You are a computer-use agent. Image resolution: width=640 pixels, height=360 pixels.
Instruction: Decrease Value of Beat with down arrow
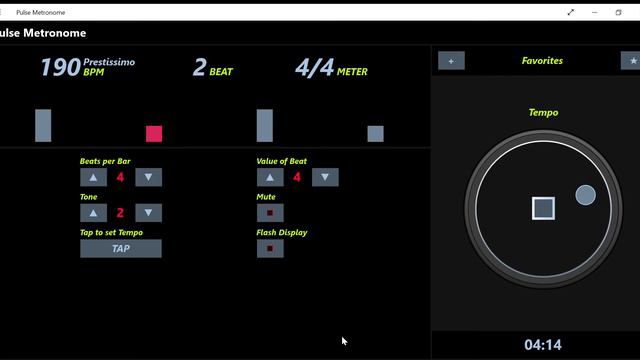(325, 177)
